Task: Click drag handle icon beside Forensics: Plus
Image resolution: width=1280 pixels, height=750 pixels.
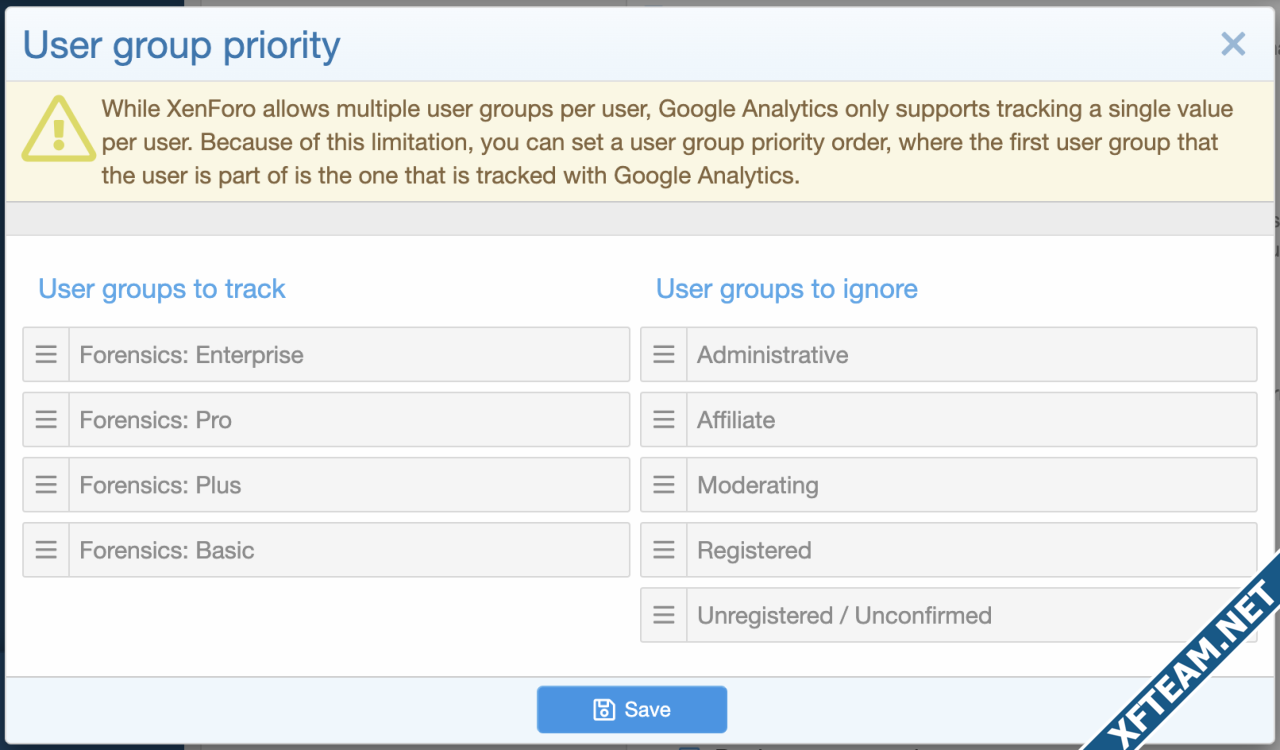Action: 46,484
